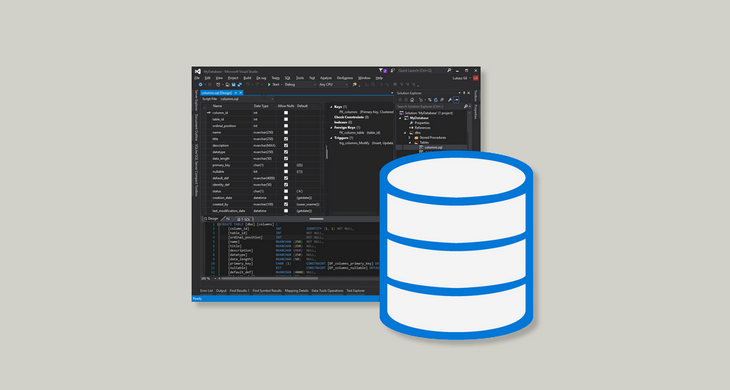Open the Error List tab
The image size is (730, 390).
point(206,291)
